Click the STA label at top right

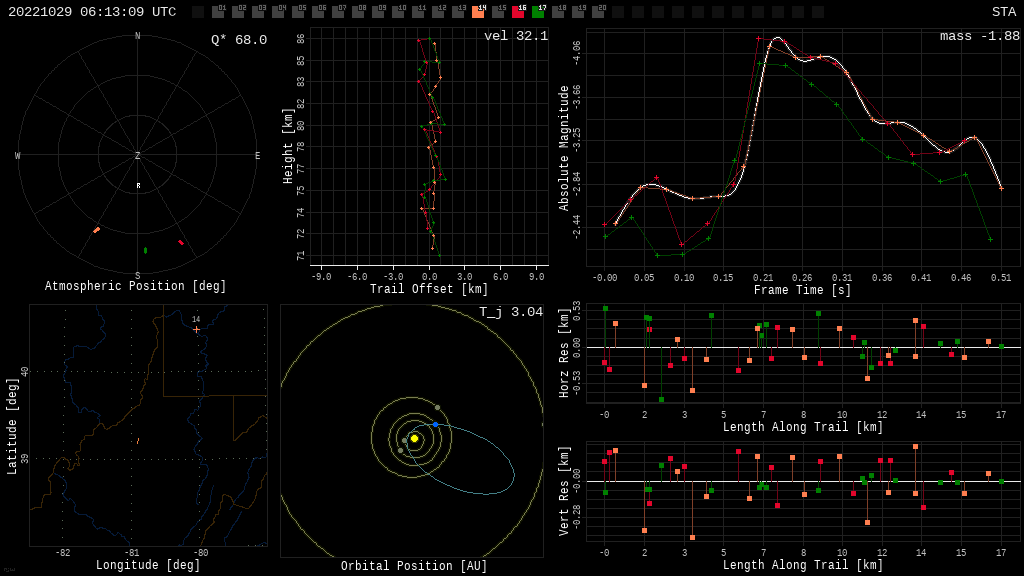(x=1004, y=12)
